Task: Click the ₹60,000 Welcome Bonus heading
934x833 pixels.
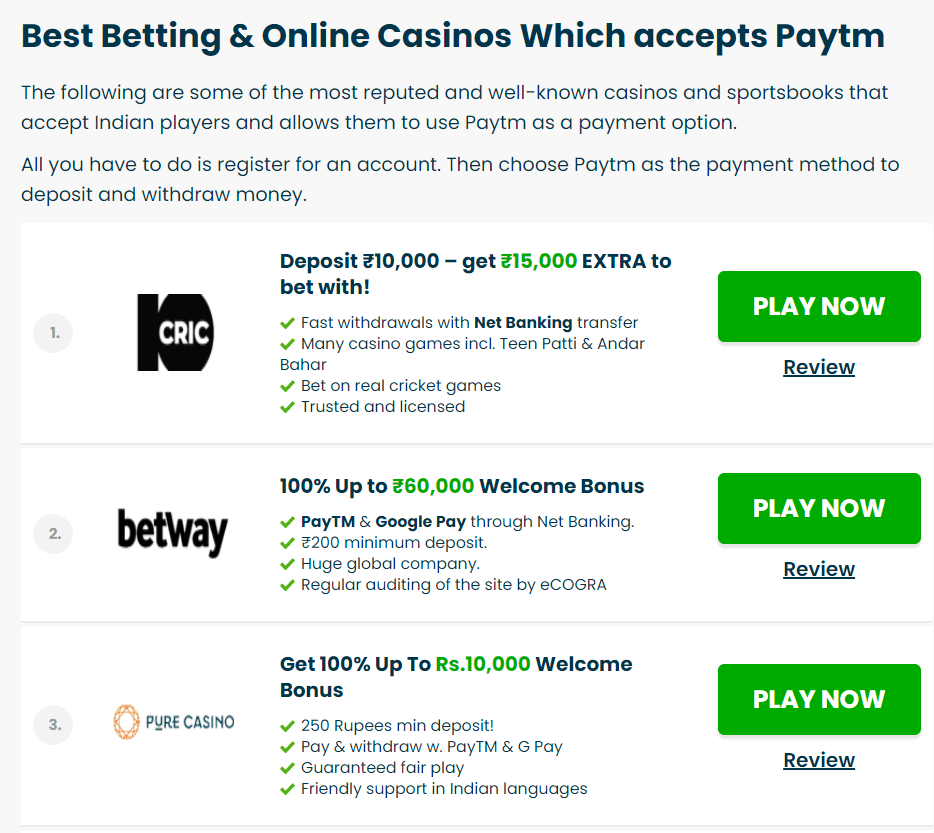Action: (462, 486)
